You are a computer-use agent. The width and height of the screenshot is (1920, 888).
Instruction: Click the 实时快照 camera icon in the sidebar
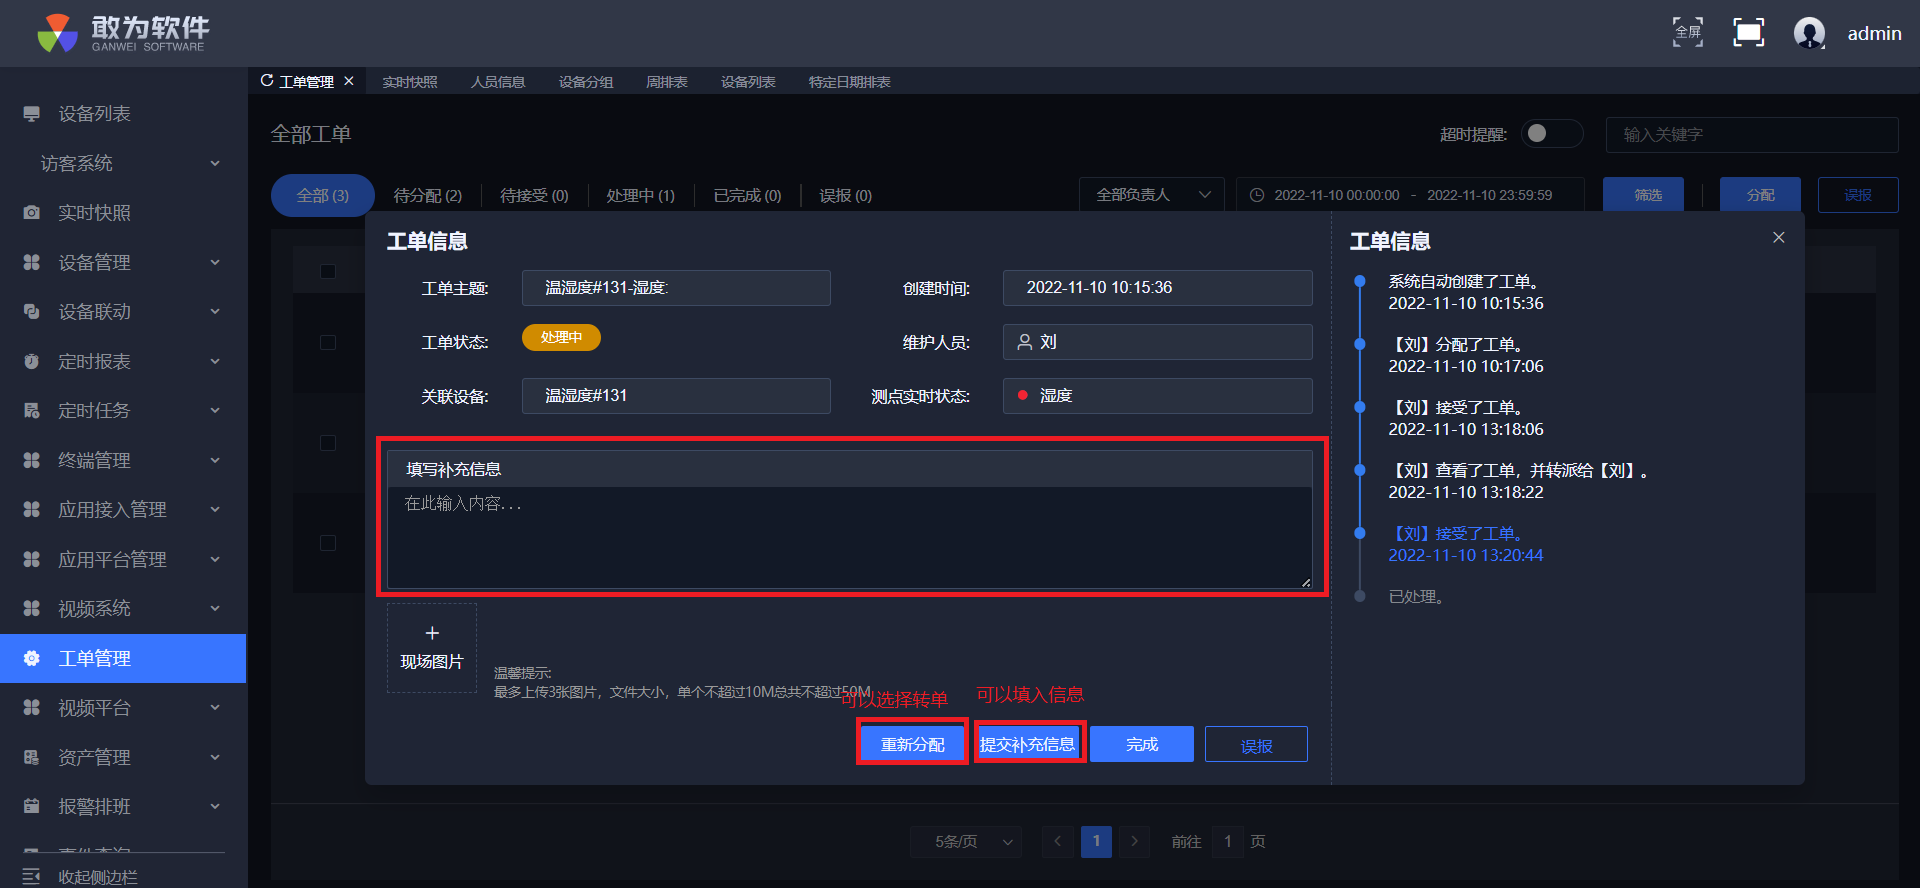pyautogui.click(x=32, y=213)
